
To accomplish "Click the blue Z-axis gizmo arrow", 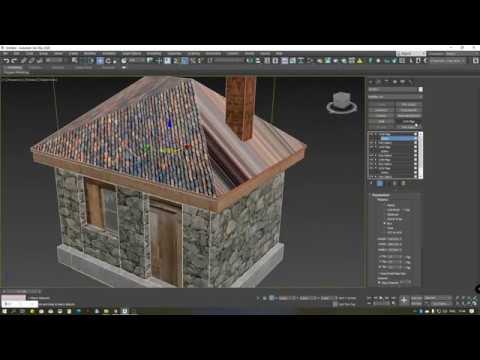I will pyautogui.click(x=170, y=124).
